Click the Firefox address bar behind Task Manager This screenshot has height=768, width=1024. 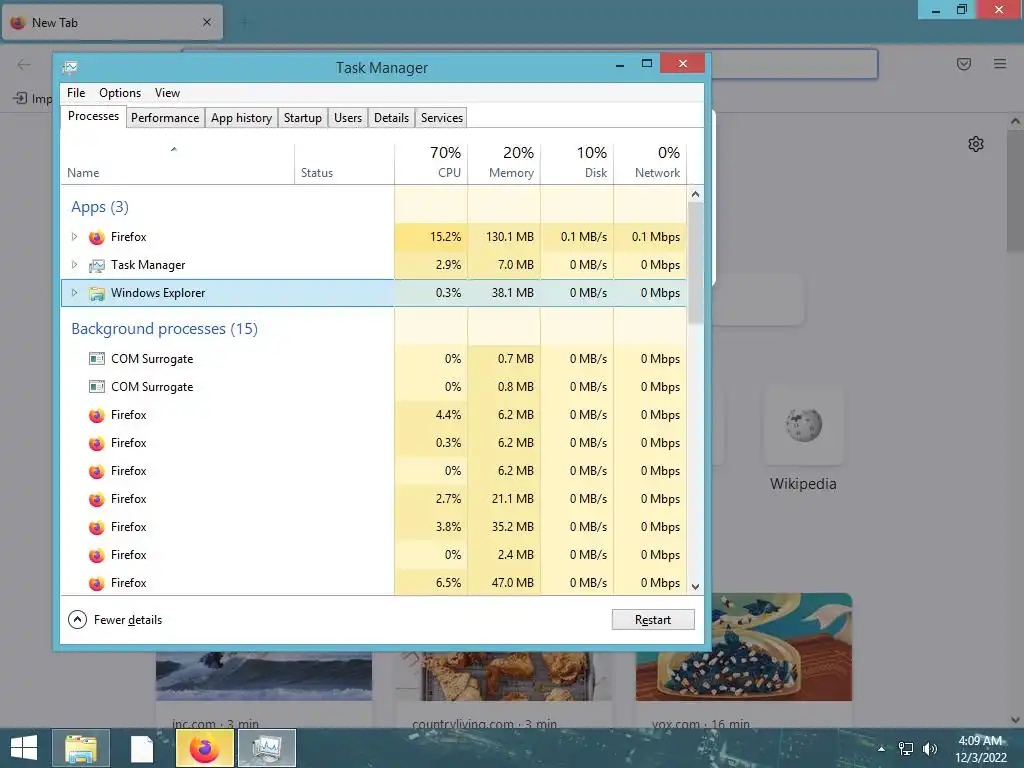tap(794, 64)
